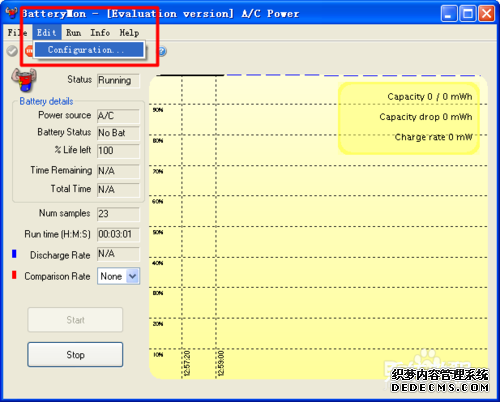This screenshot has height=402, width=500.
Task: Open the Comparison Rate dropdown arrow
Action: [x=132, y=276]
